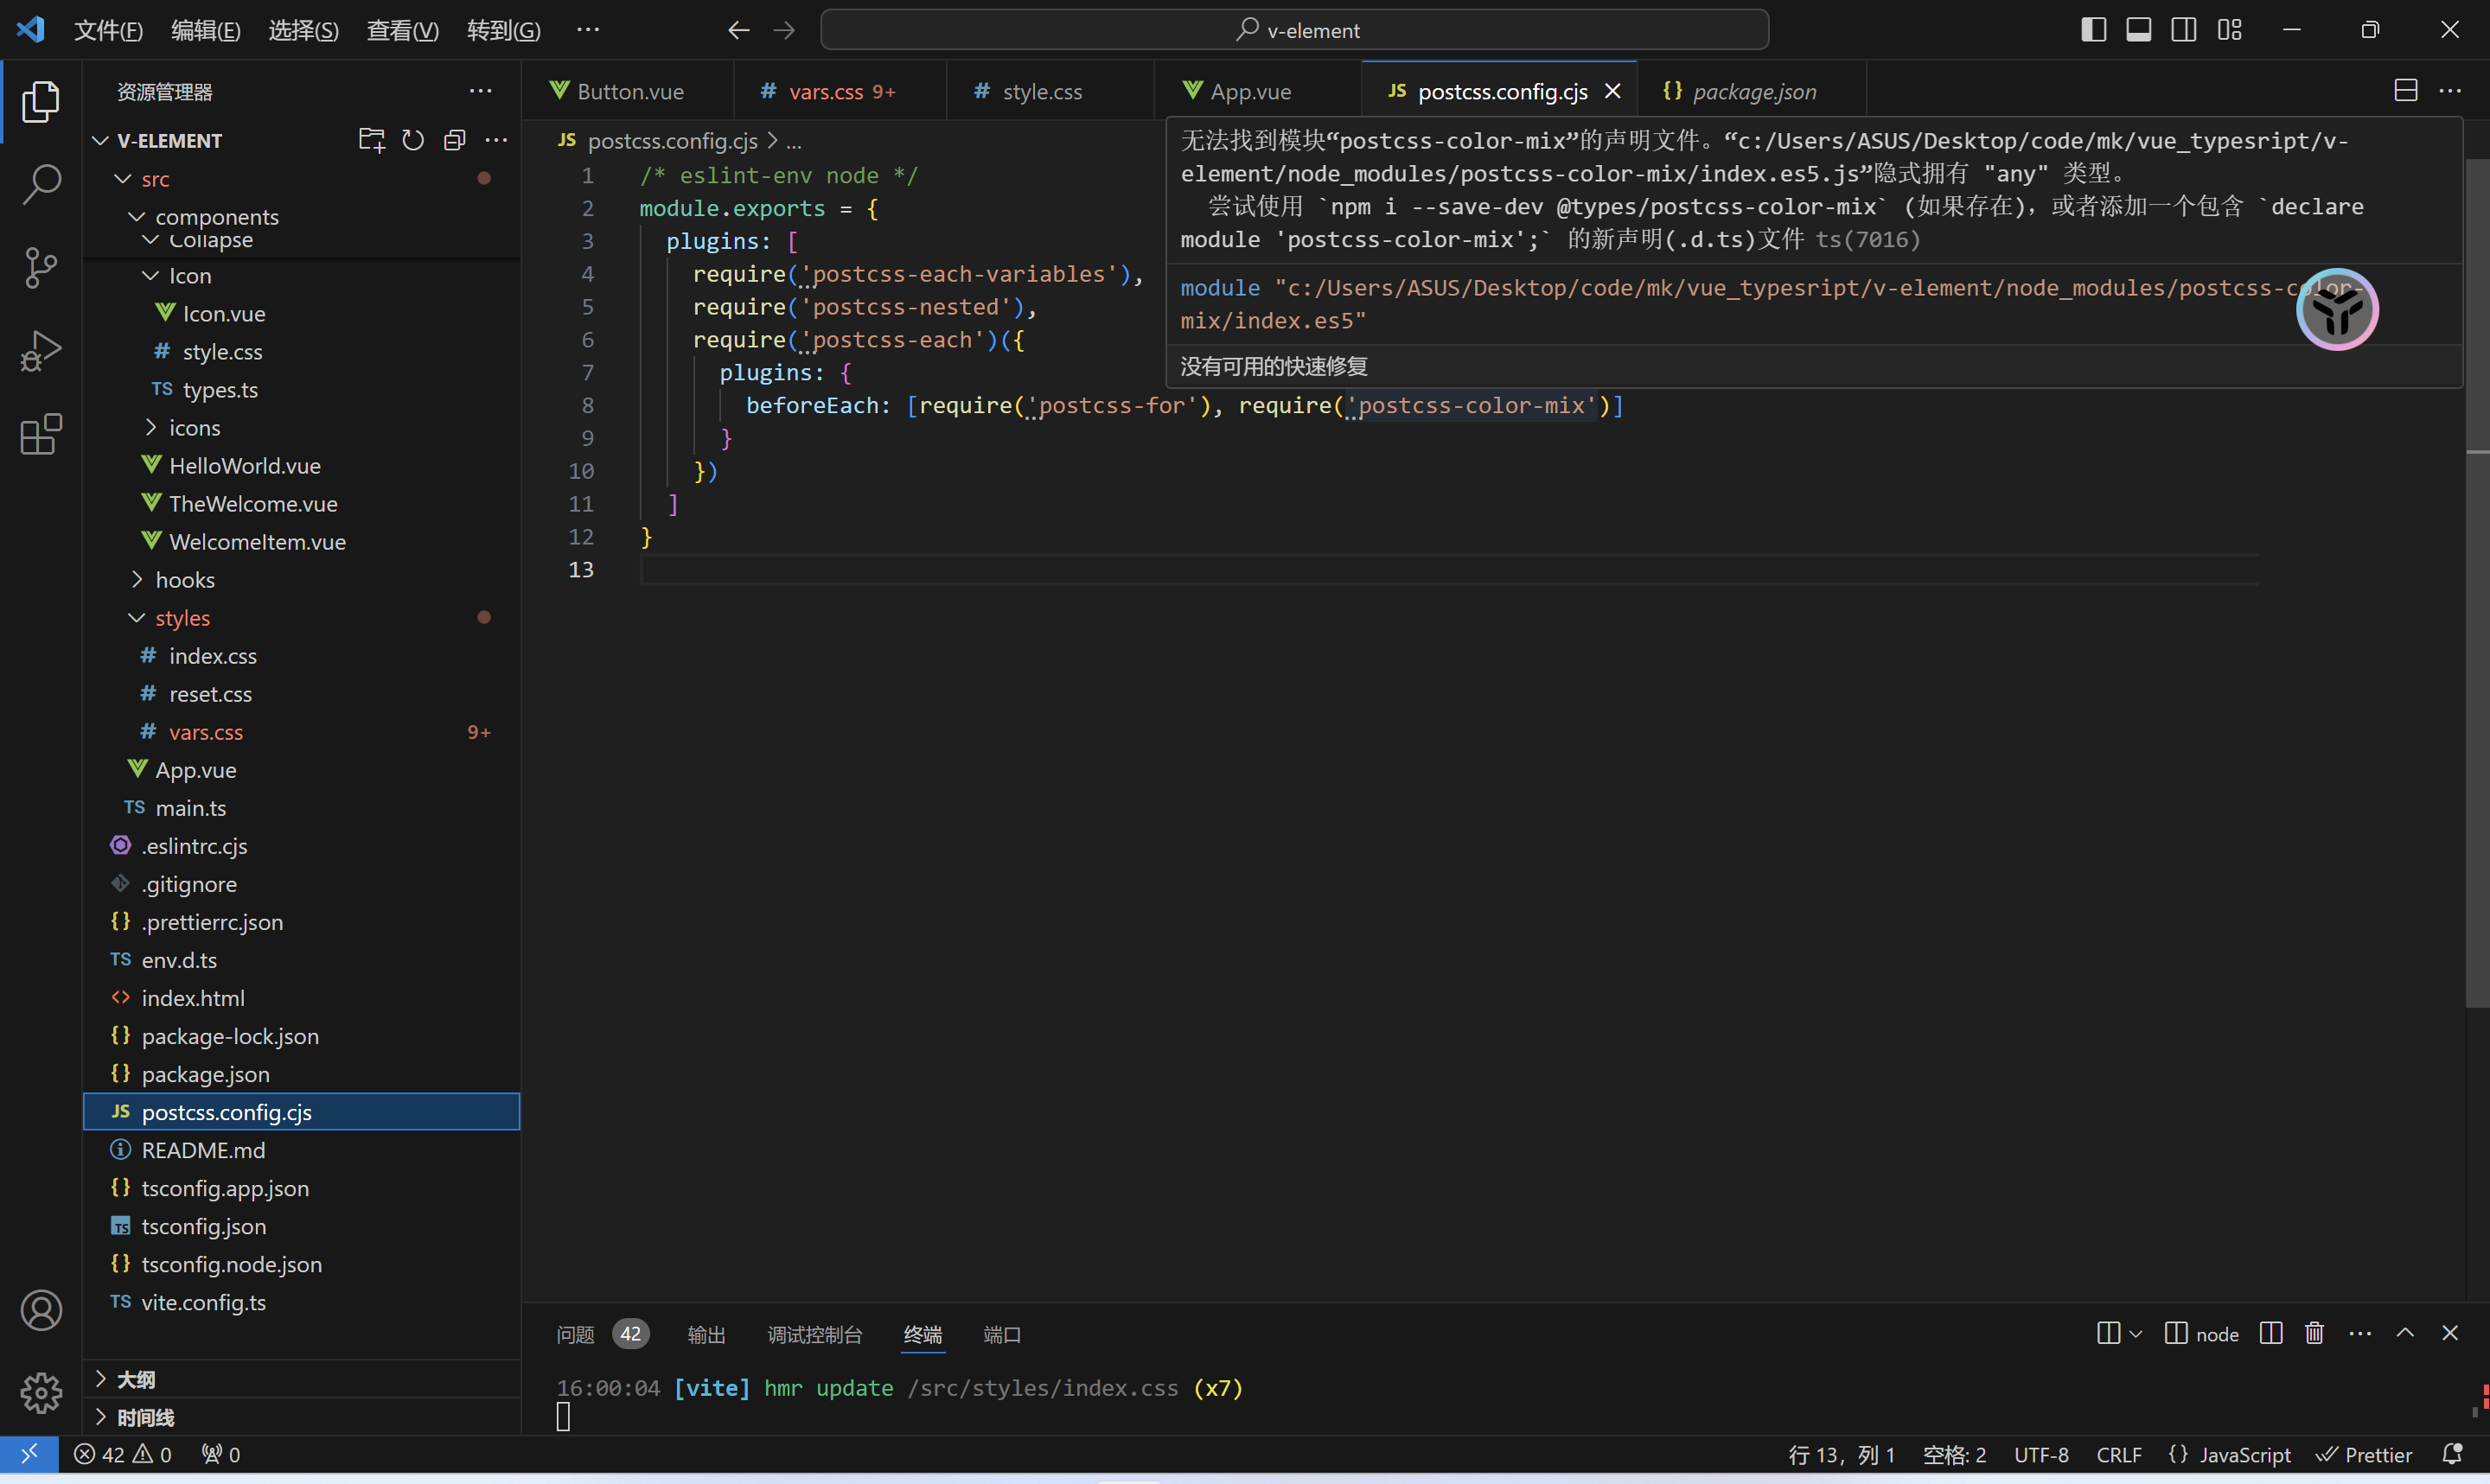Refresh the explorer file tree

pos(413,140)
